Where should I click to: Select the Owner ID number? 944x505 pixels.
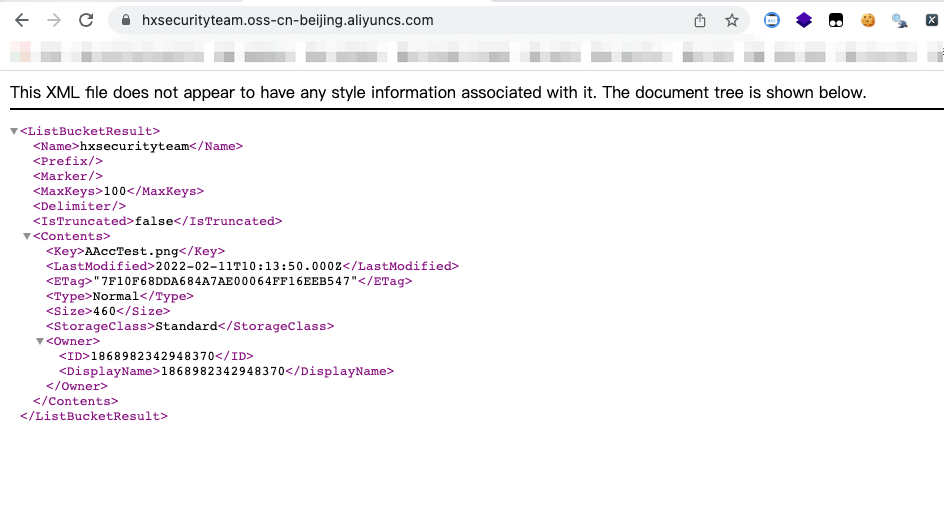[x=152, y=356]
